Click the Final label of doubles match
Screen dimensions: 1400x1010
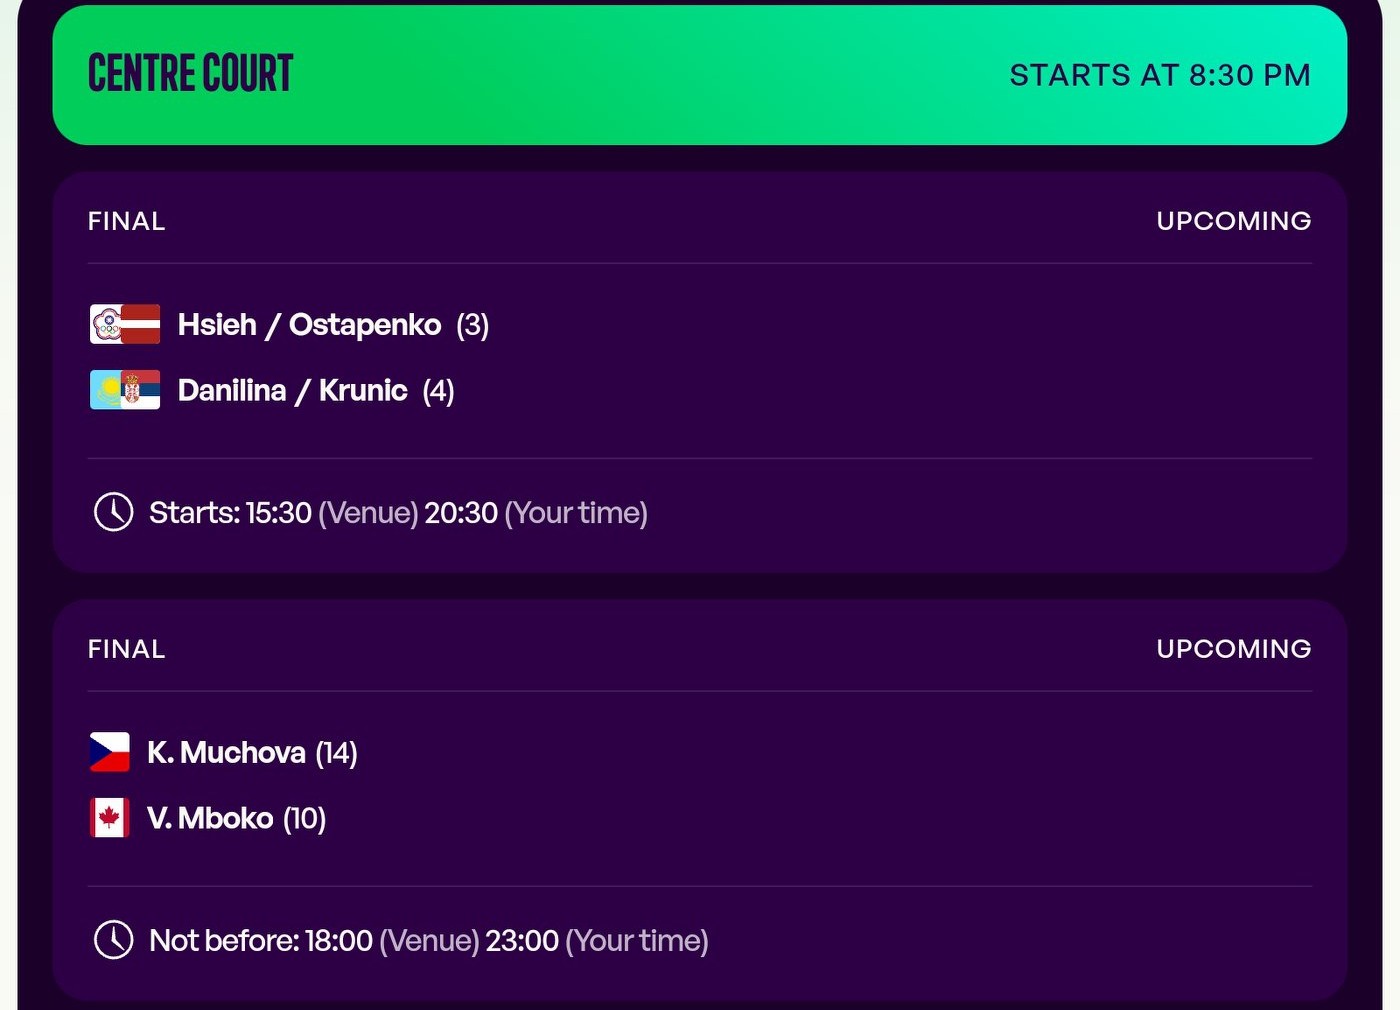127,221
